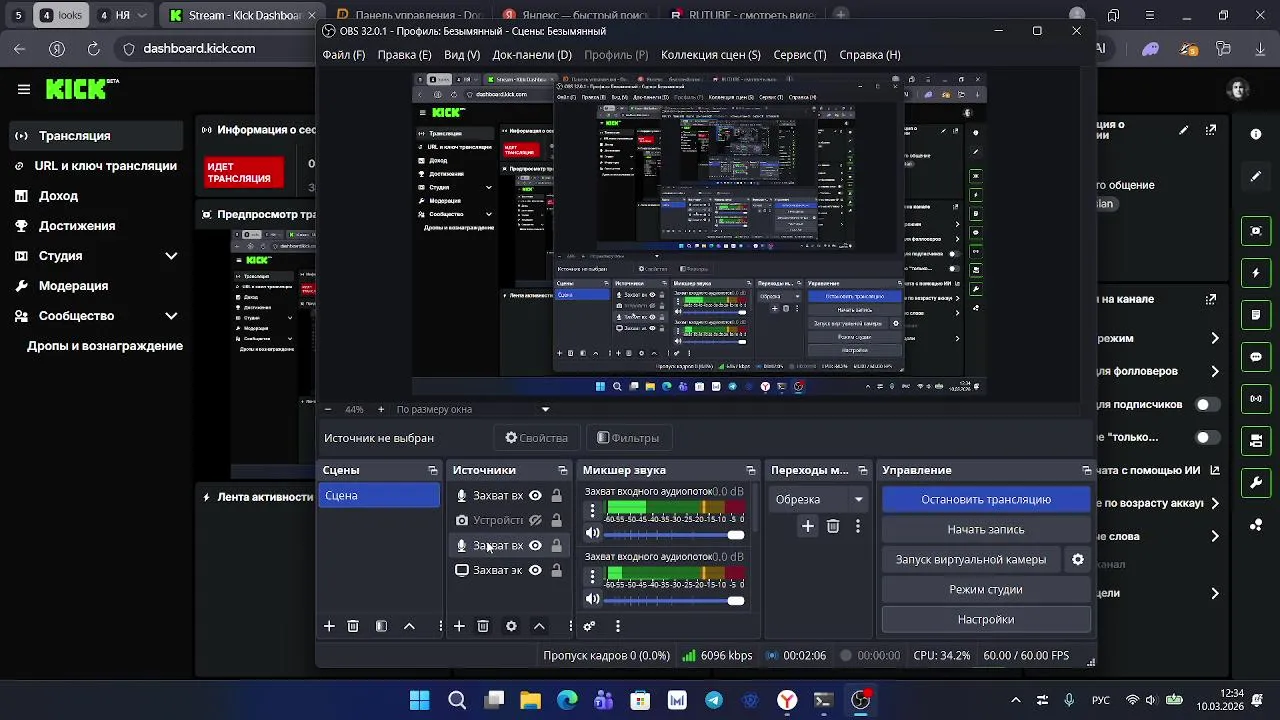The image size is (1280, 720).
Task: Toggle the 'для подписчиков' chat switch in Kick
Action: click(1208, 405)
